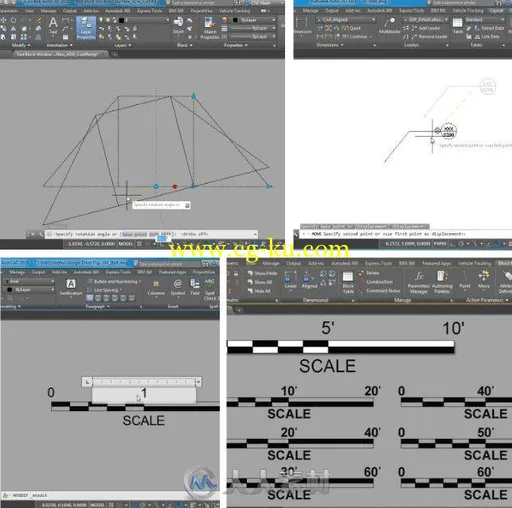Click the text editor ruler bar
This screenshot has height=508, width=512.
pyautogui.click(x=141, y=382)
